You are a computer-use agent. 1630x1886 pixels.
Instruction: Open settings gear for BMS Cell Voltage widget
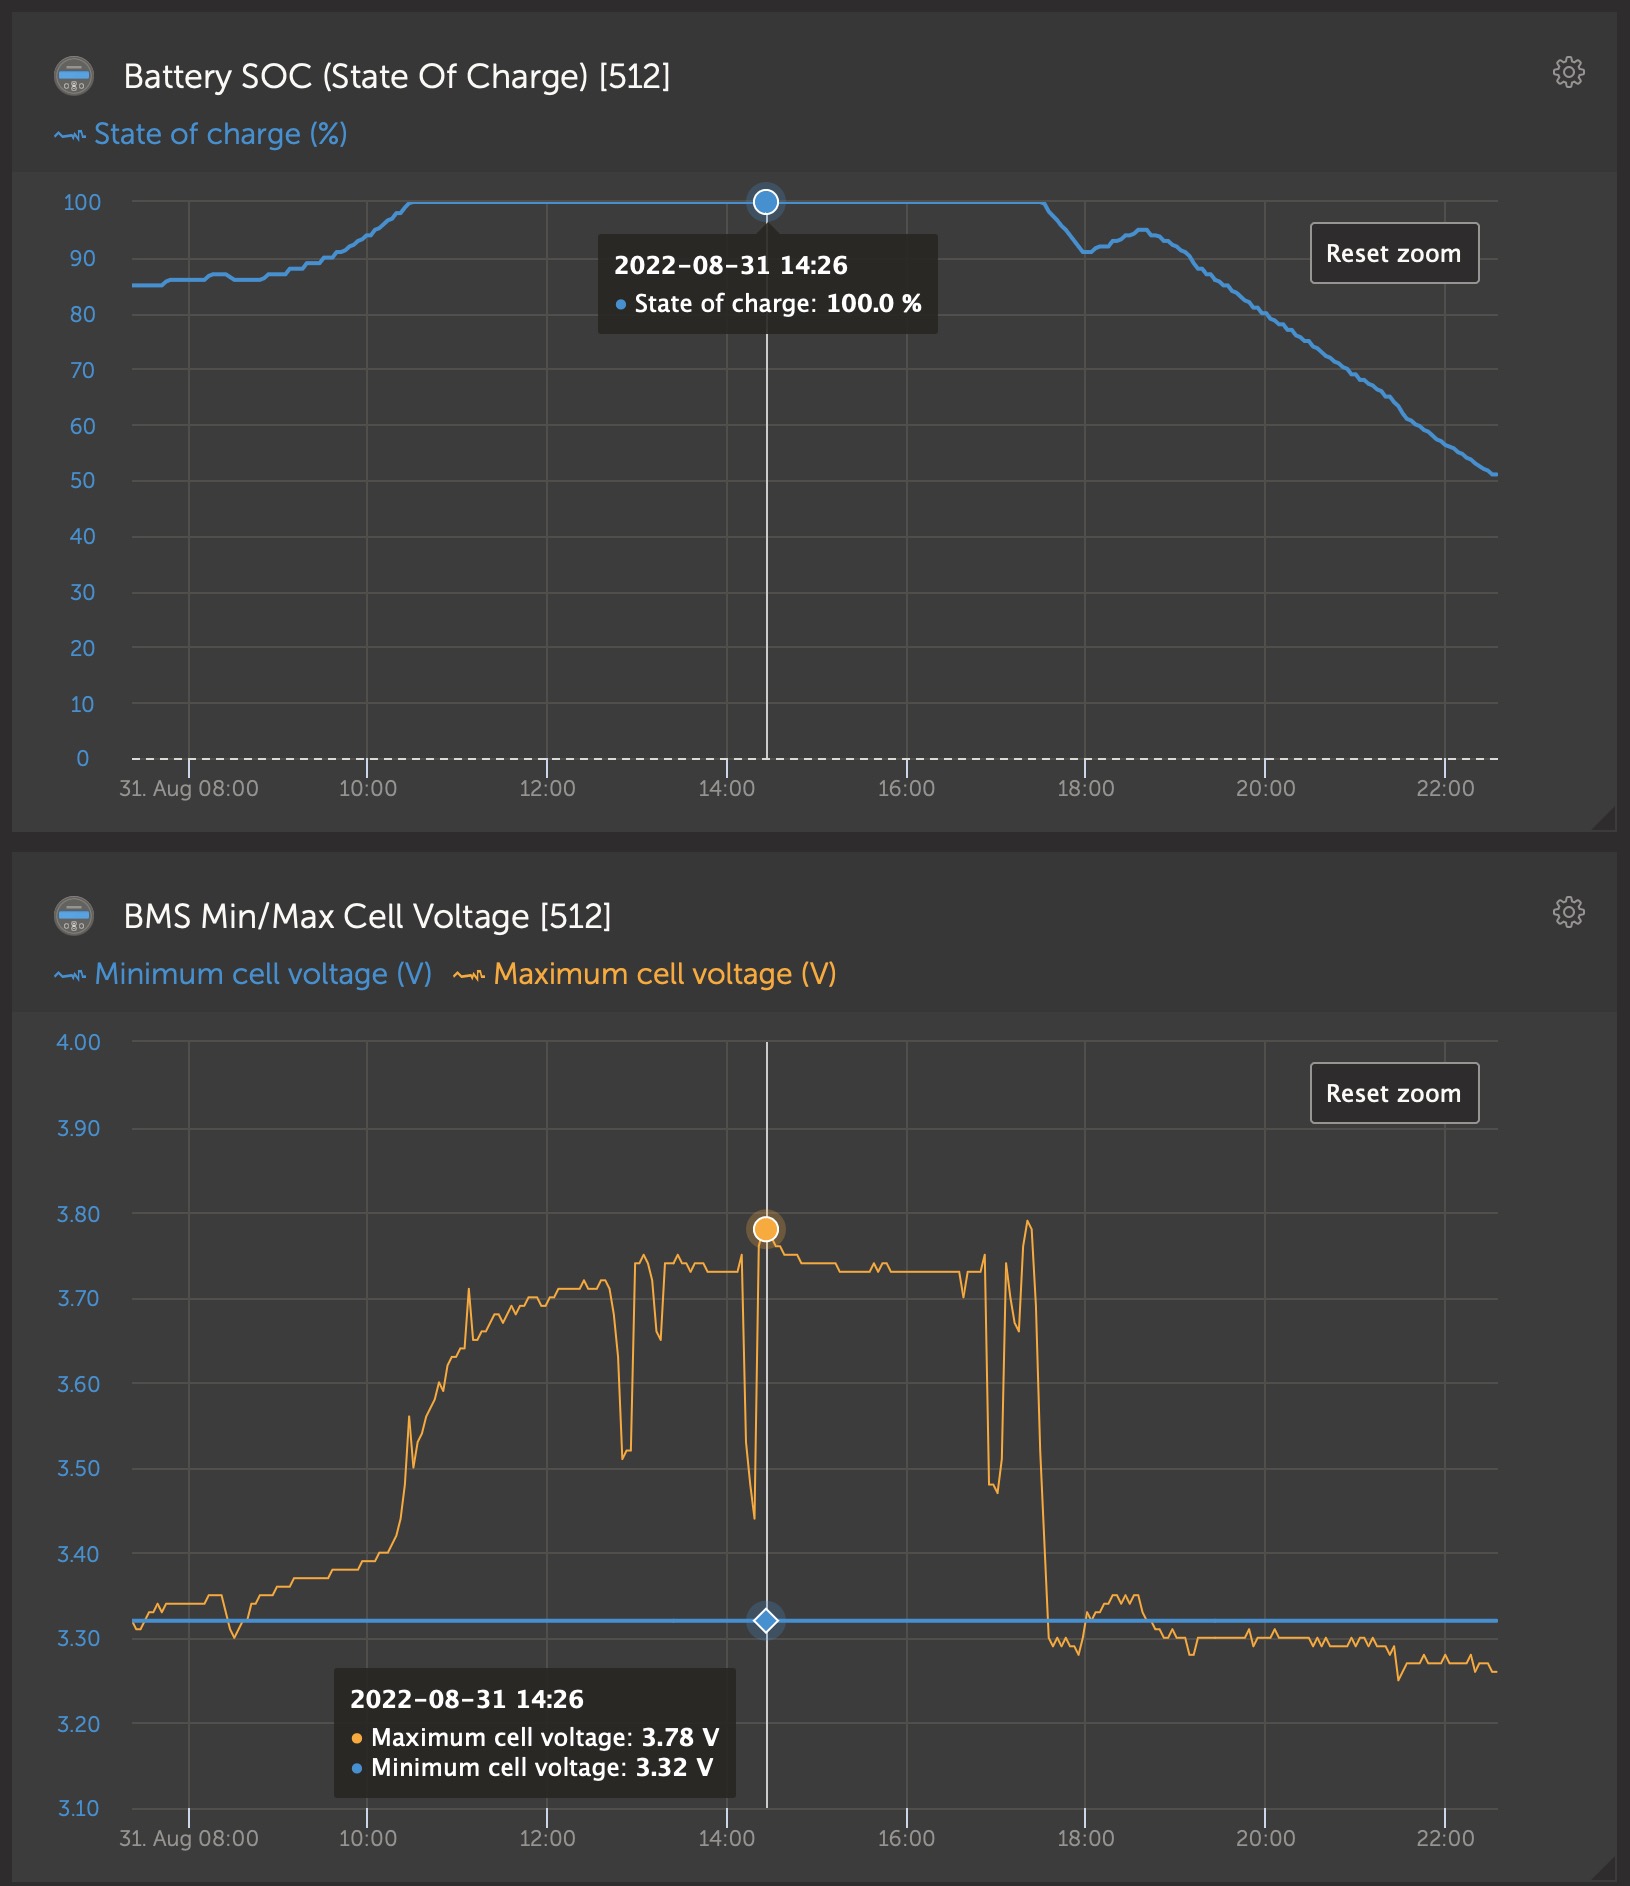click(x=1568, y=912)
